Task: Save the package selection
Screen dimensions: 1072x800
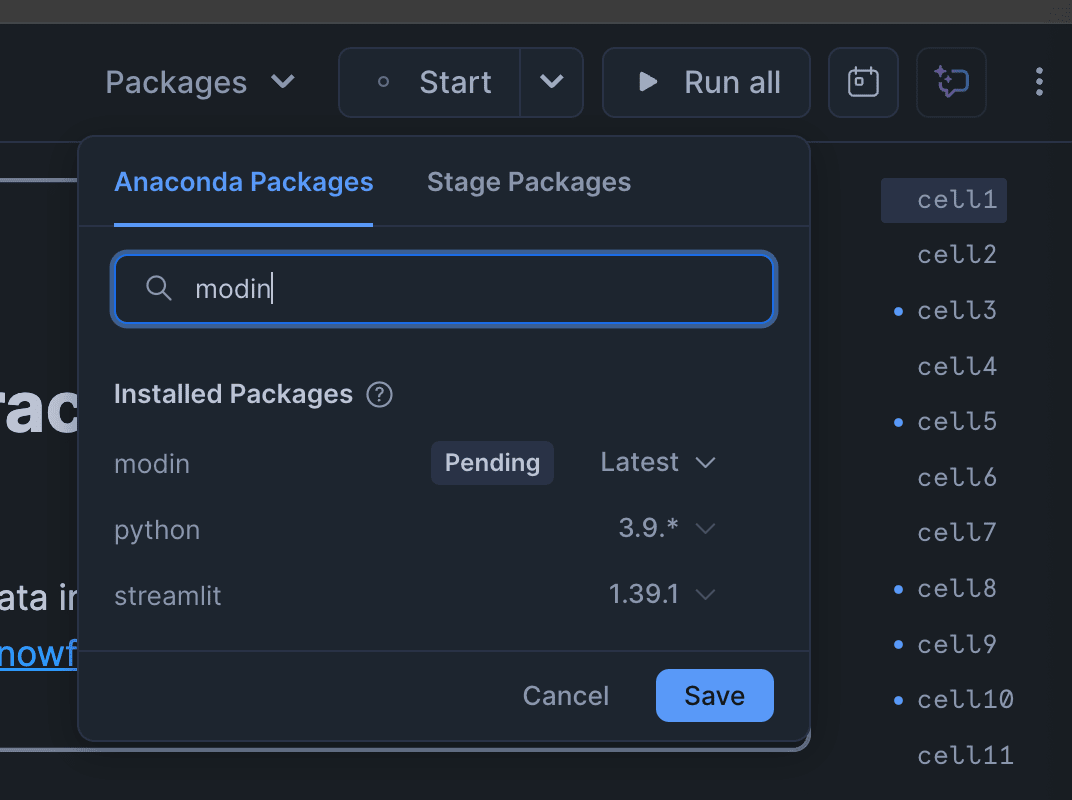Action: 714,695
